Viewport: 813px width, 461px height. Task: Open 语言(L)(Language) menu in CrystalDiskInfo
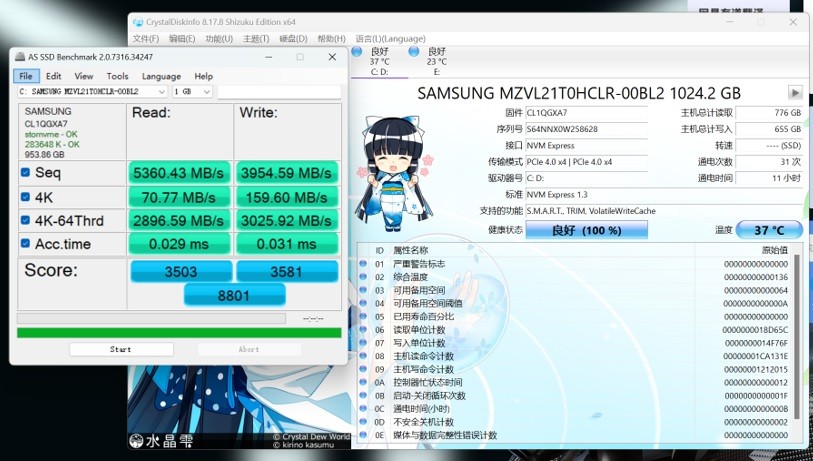pyautogui.click(x=390, y=39)
